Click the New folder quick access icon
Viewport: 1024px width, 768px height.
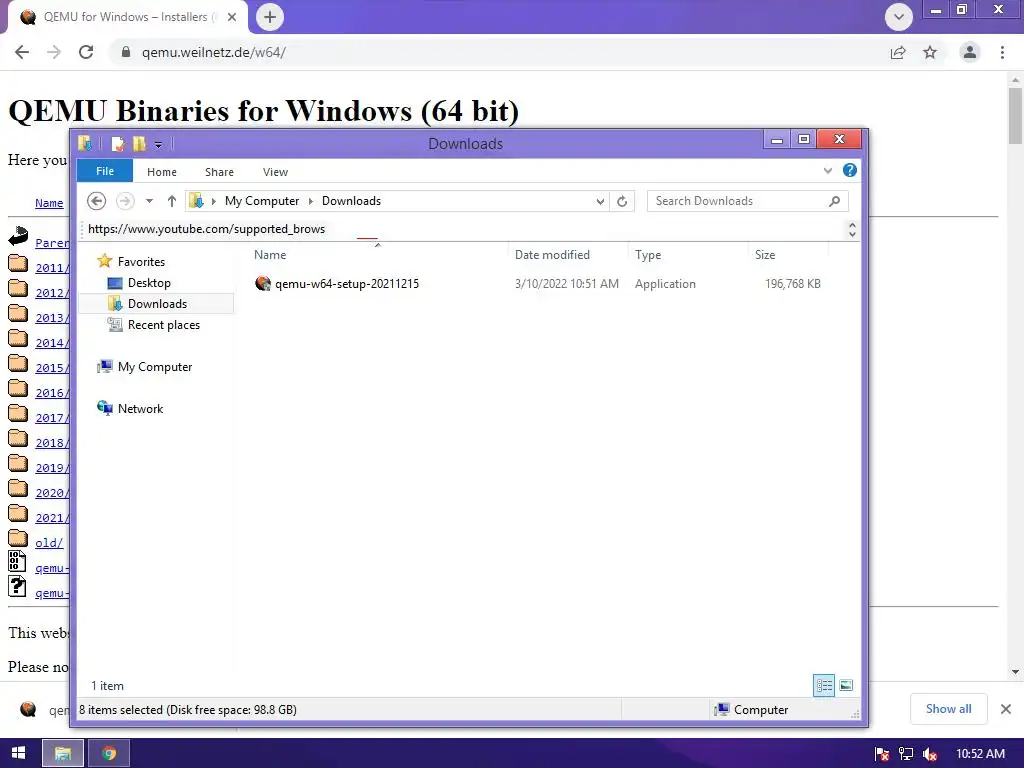(x=139, y=144)
